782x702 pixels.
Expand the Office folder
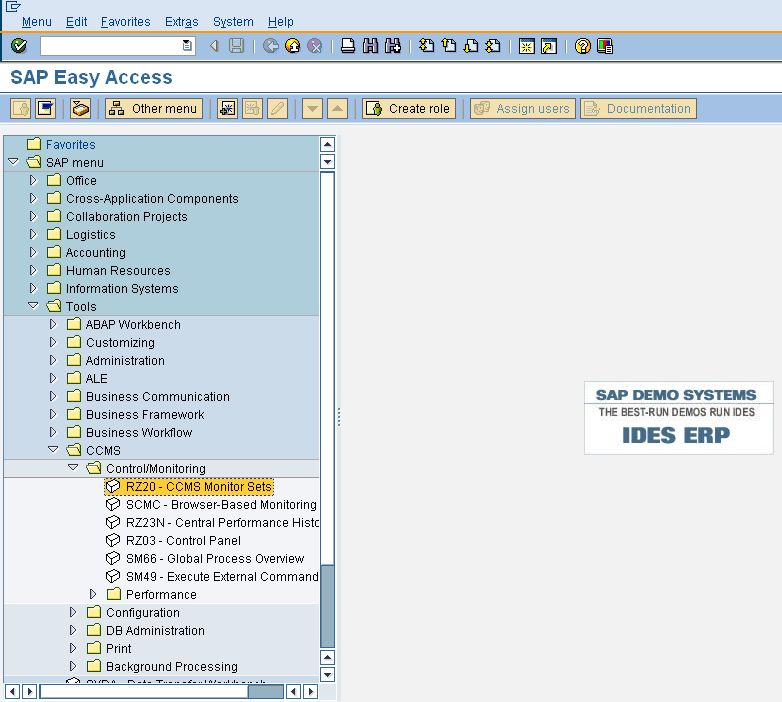click(33, 180)
